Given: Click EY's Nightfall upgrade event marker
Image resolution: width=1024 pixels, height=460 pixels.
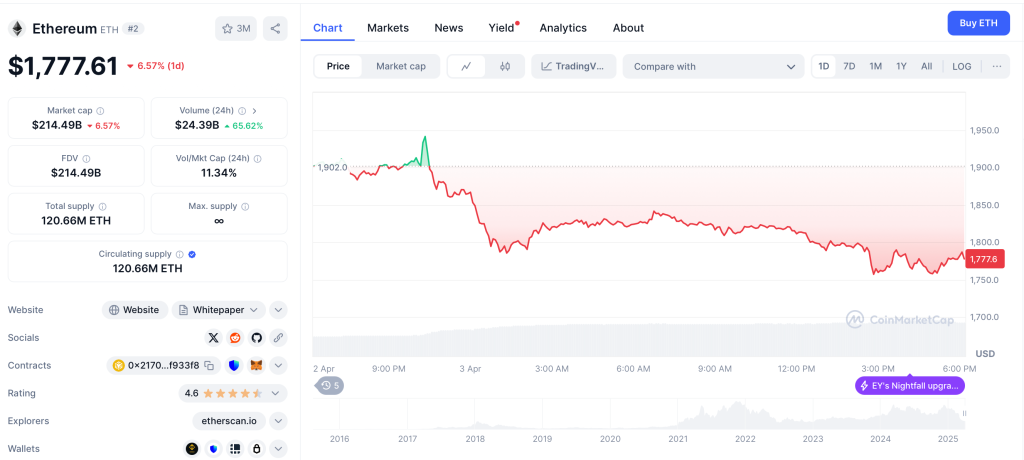Looking at the screenshot, I should click(x=910, y=385).
